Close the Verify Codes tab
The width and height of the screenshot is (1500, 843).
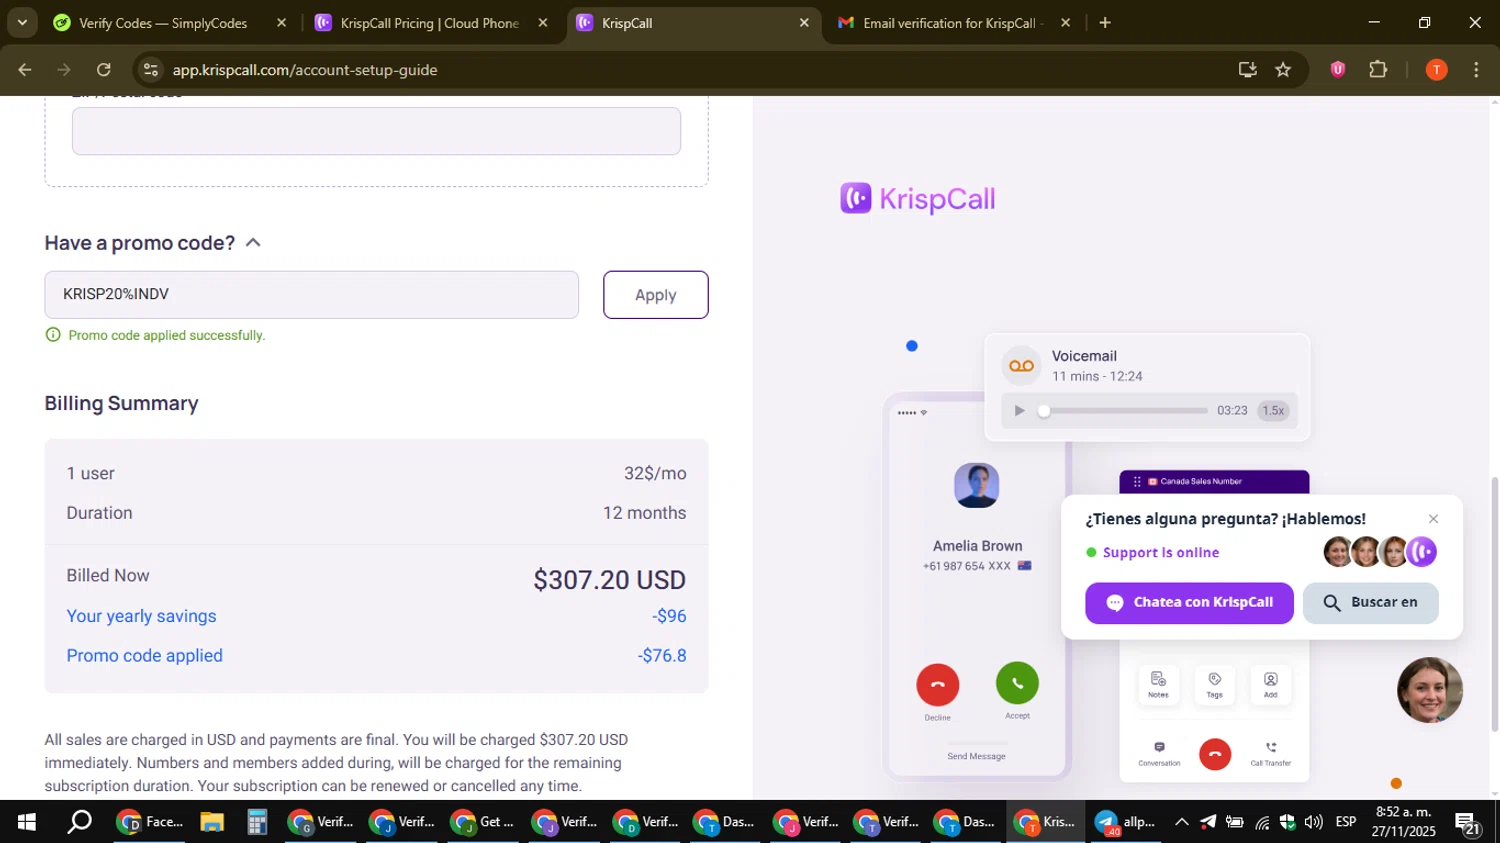click(281, 23)
